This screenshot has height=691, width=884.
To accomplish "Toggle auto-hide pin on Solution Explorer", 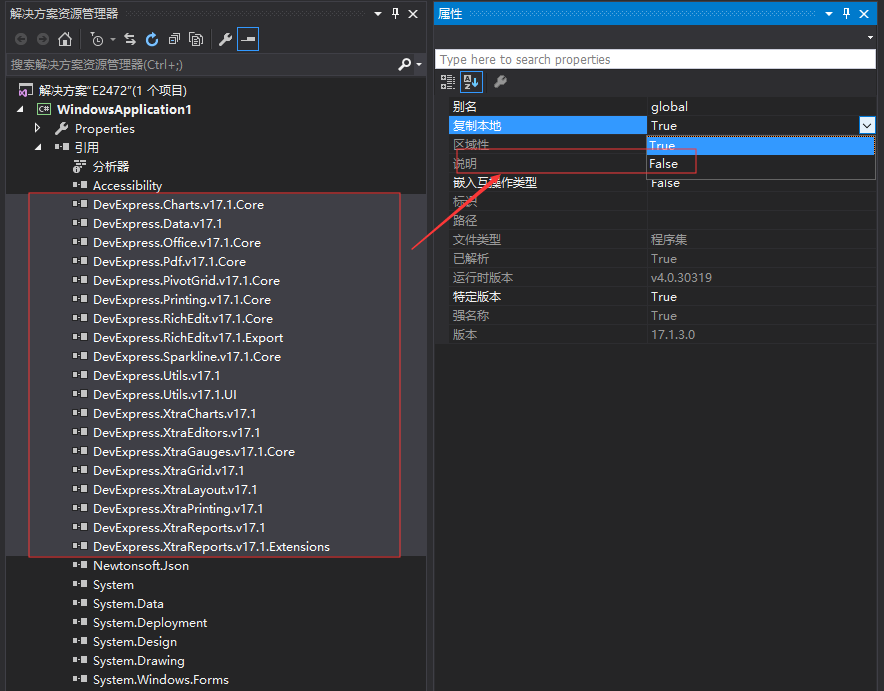I will pos(396,14).
